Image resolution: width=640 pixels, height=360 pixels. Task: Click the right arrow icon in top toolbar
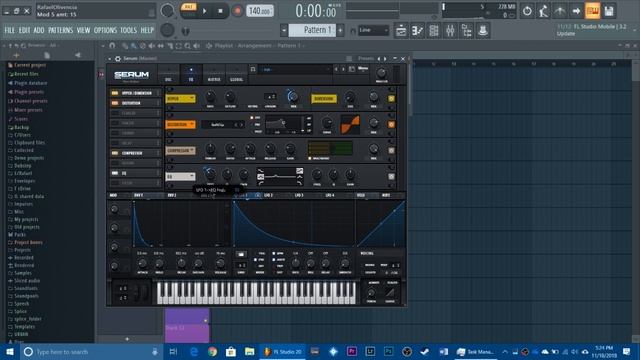(x=576, y=11)
